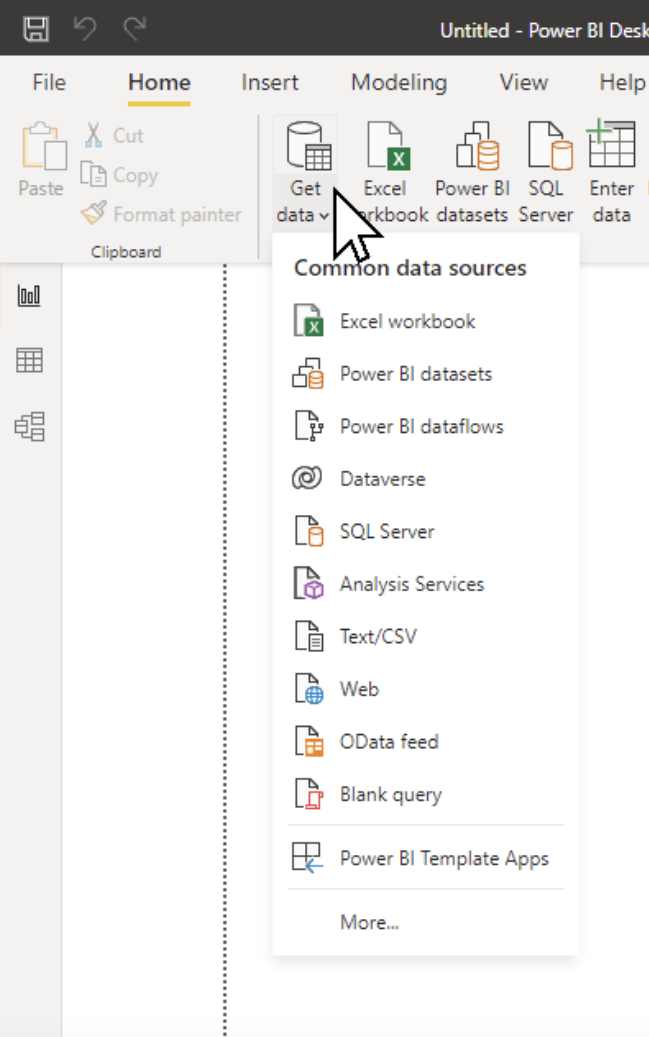Click the Template Apps grid arrow icon
Screen dimensions: 649x1037
[x=308, y=858]
